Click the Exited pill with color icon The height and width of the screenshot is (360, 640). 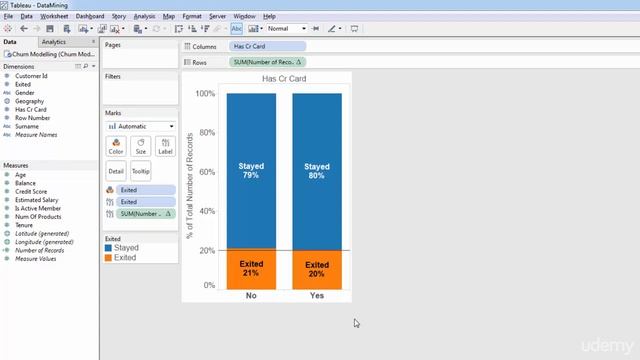tap(146, 190)
